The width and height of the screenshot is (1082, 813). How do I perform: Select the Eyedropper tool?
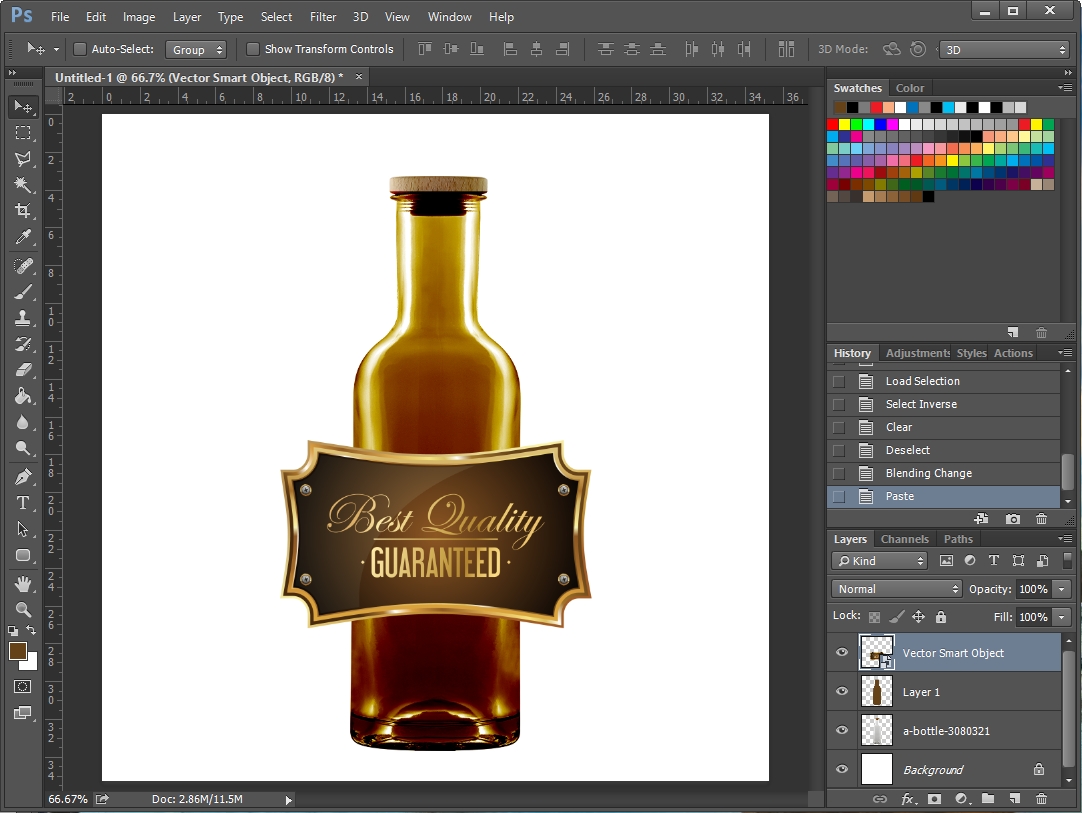[x=23, y=237]
